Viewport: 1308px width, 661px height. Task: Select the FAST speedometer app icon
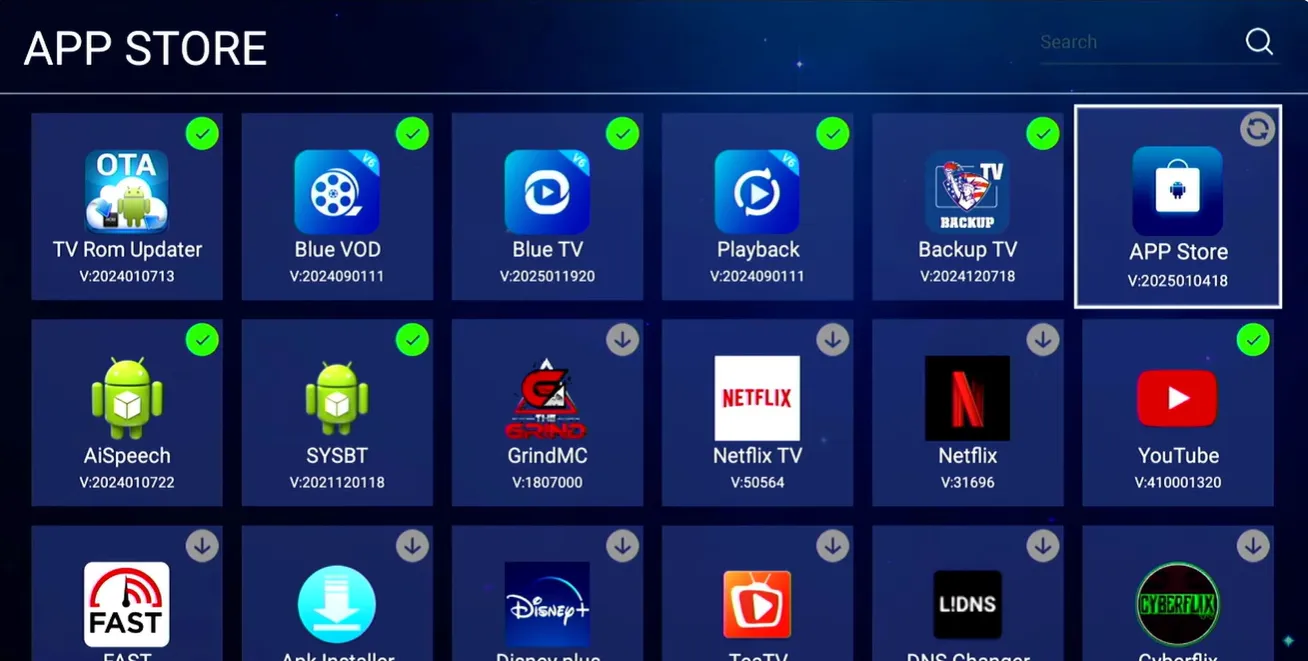(126, 604)
